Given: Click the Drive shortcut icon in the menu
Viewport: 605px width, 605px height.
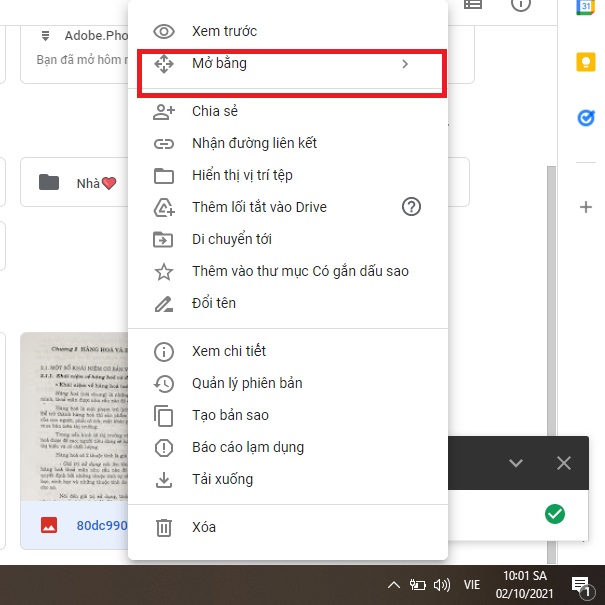Looking at the screenshot, I should (x=164, y=208).
